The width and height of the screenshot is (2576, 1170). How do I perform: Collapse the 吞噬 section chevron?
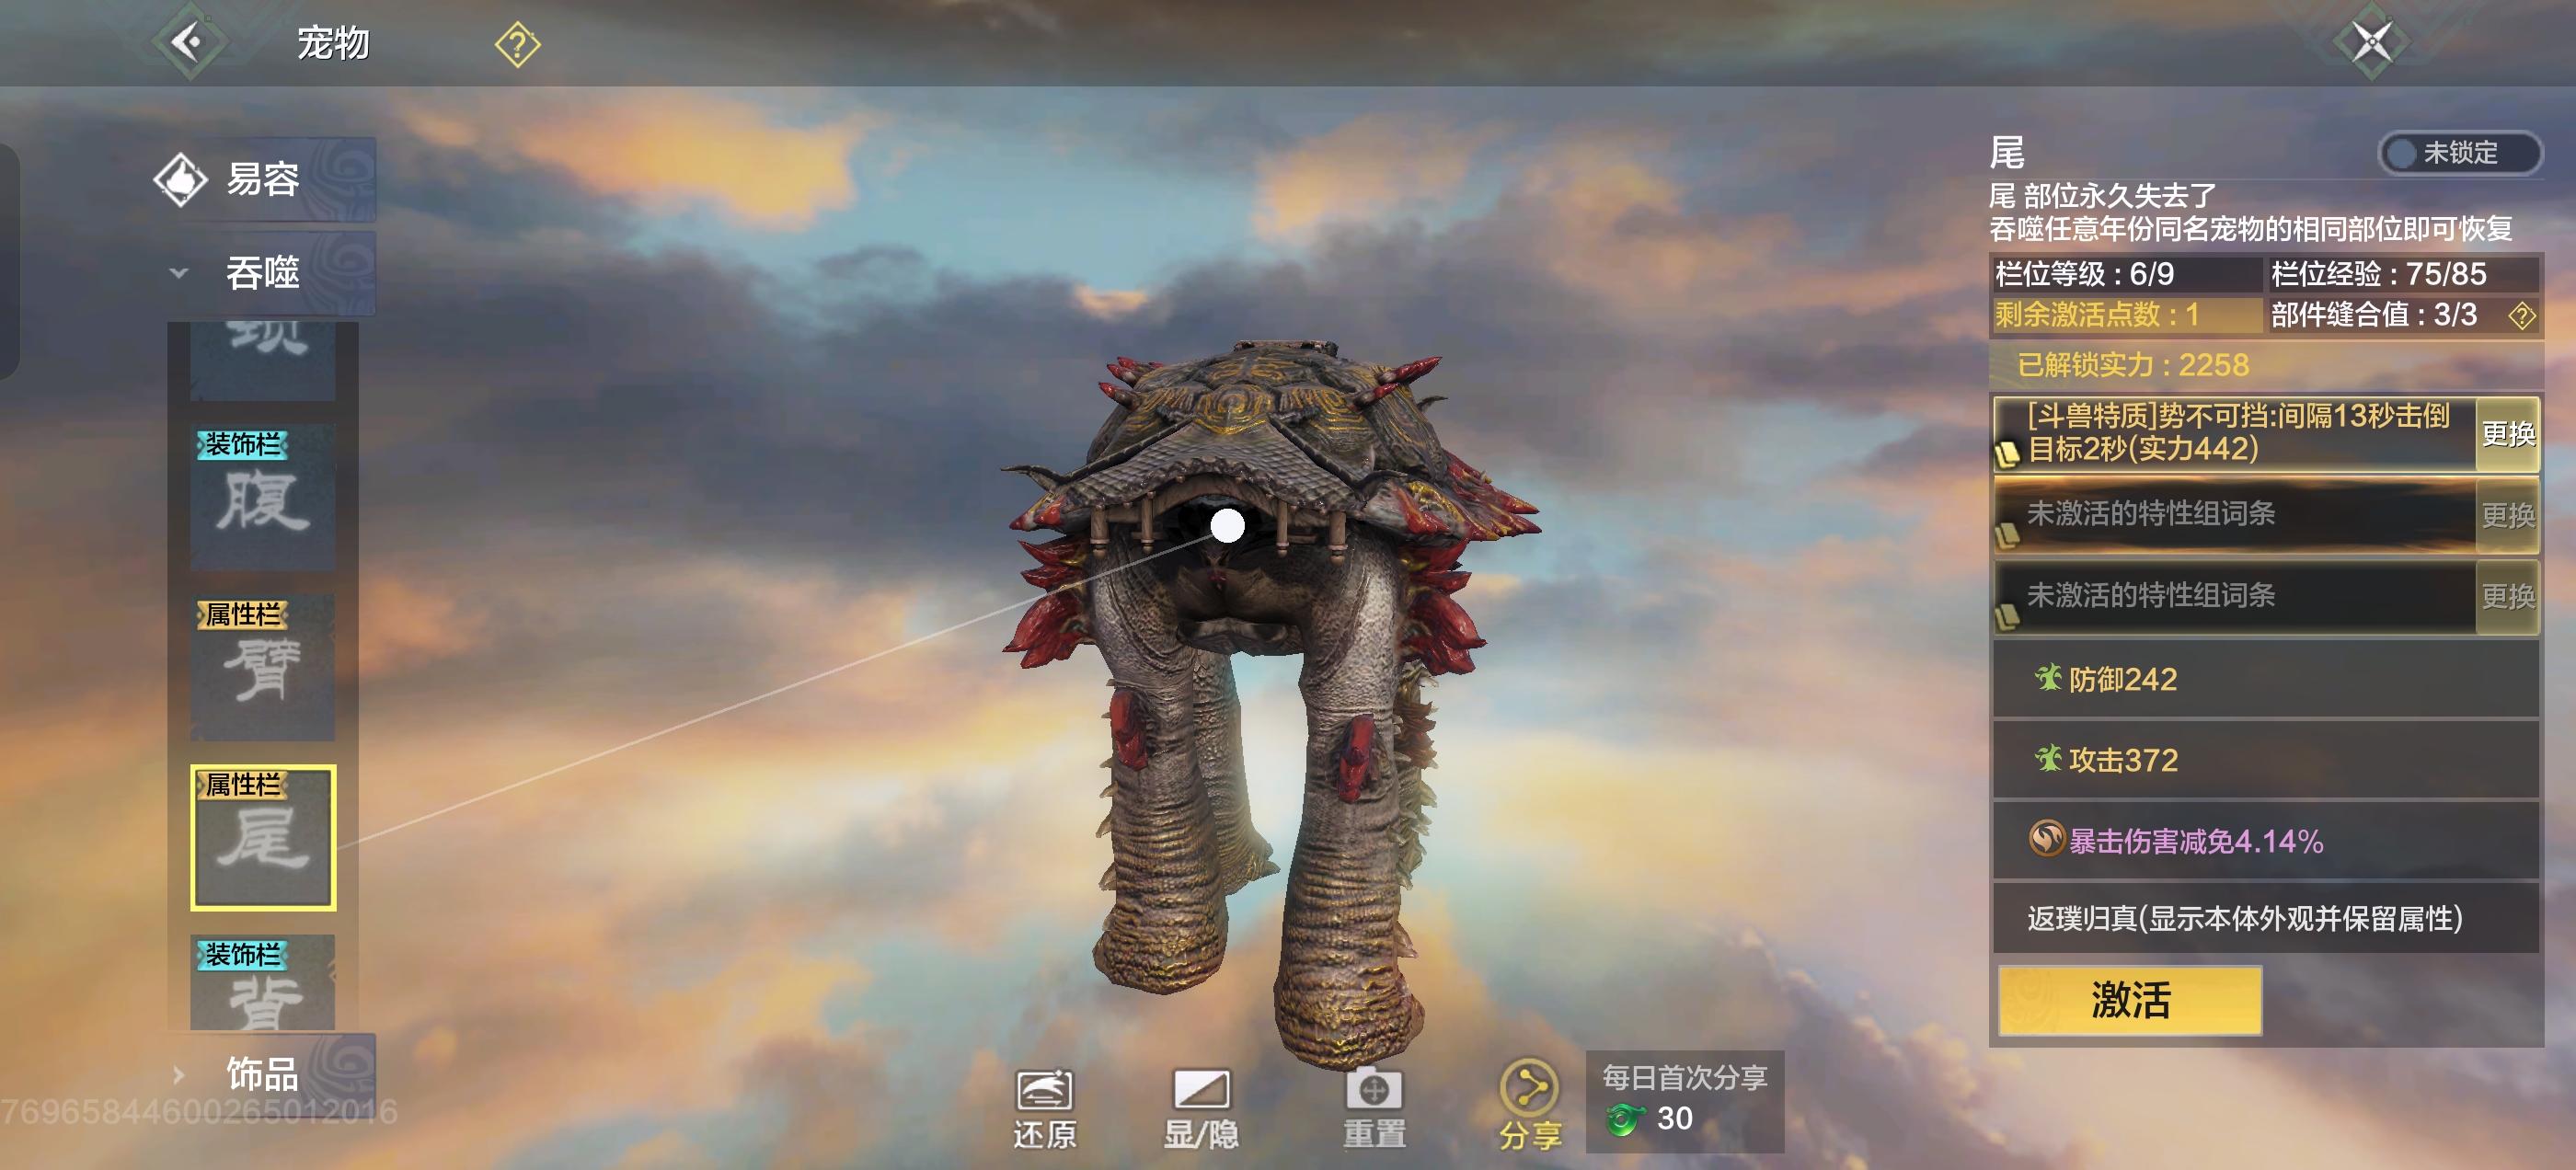click(179, 272)
